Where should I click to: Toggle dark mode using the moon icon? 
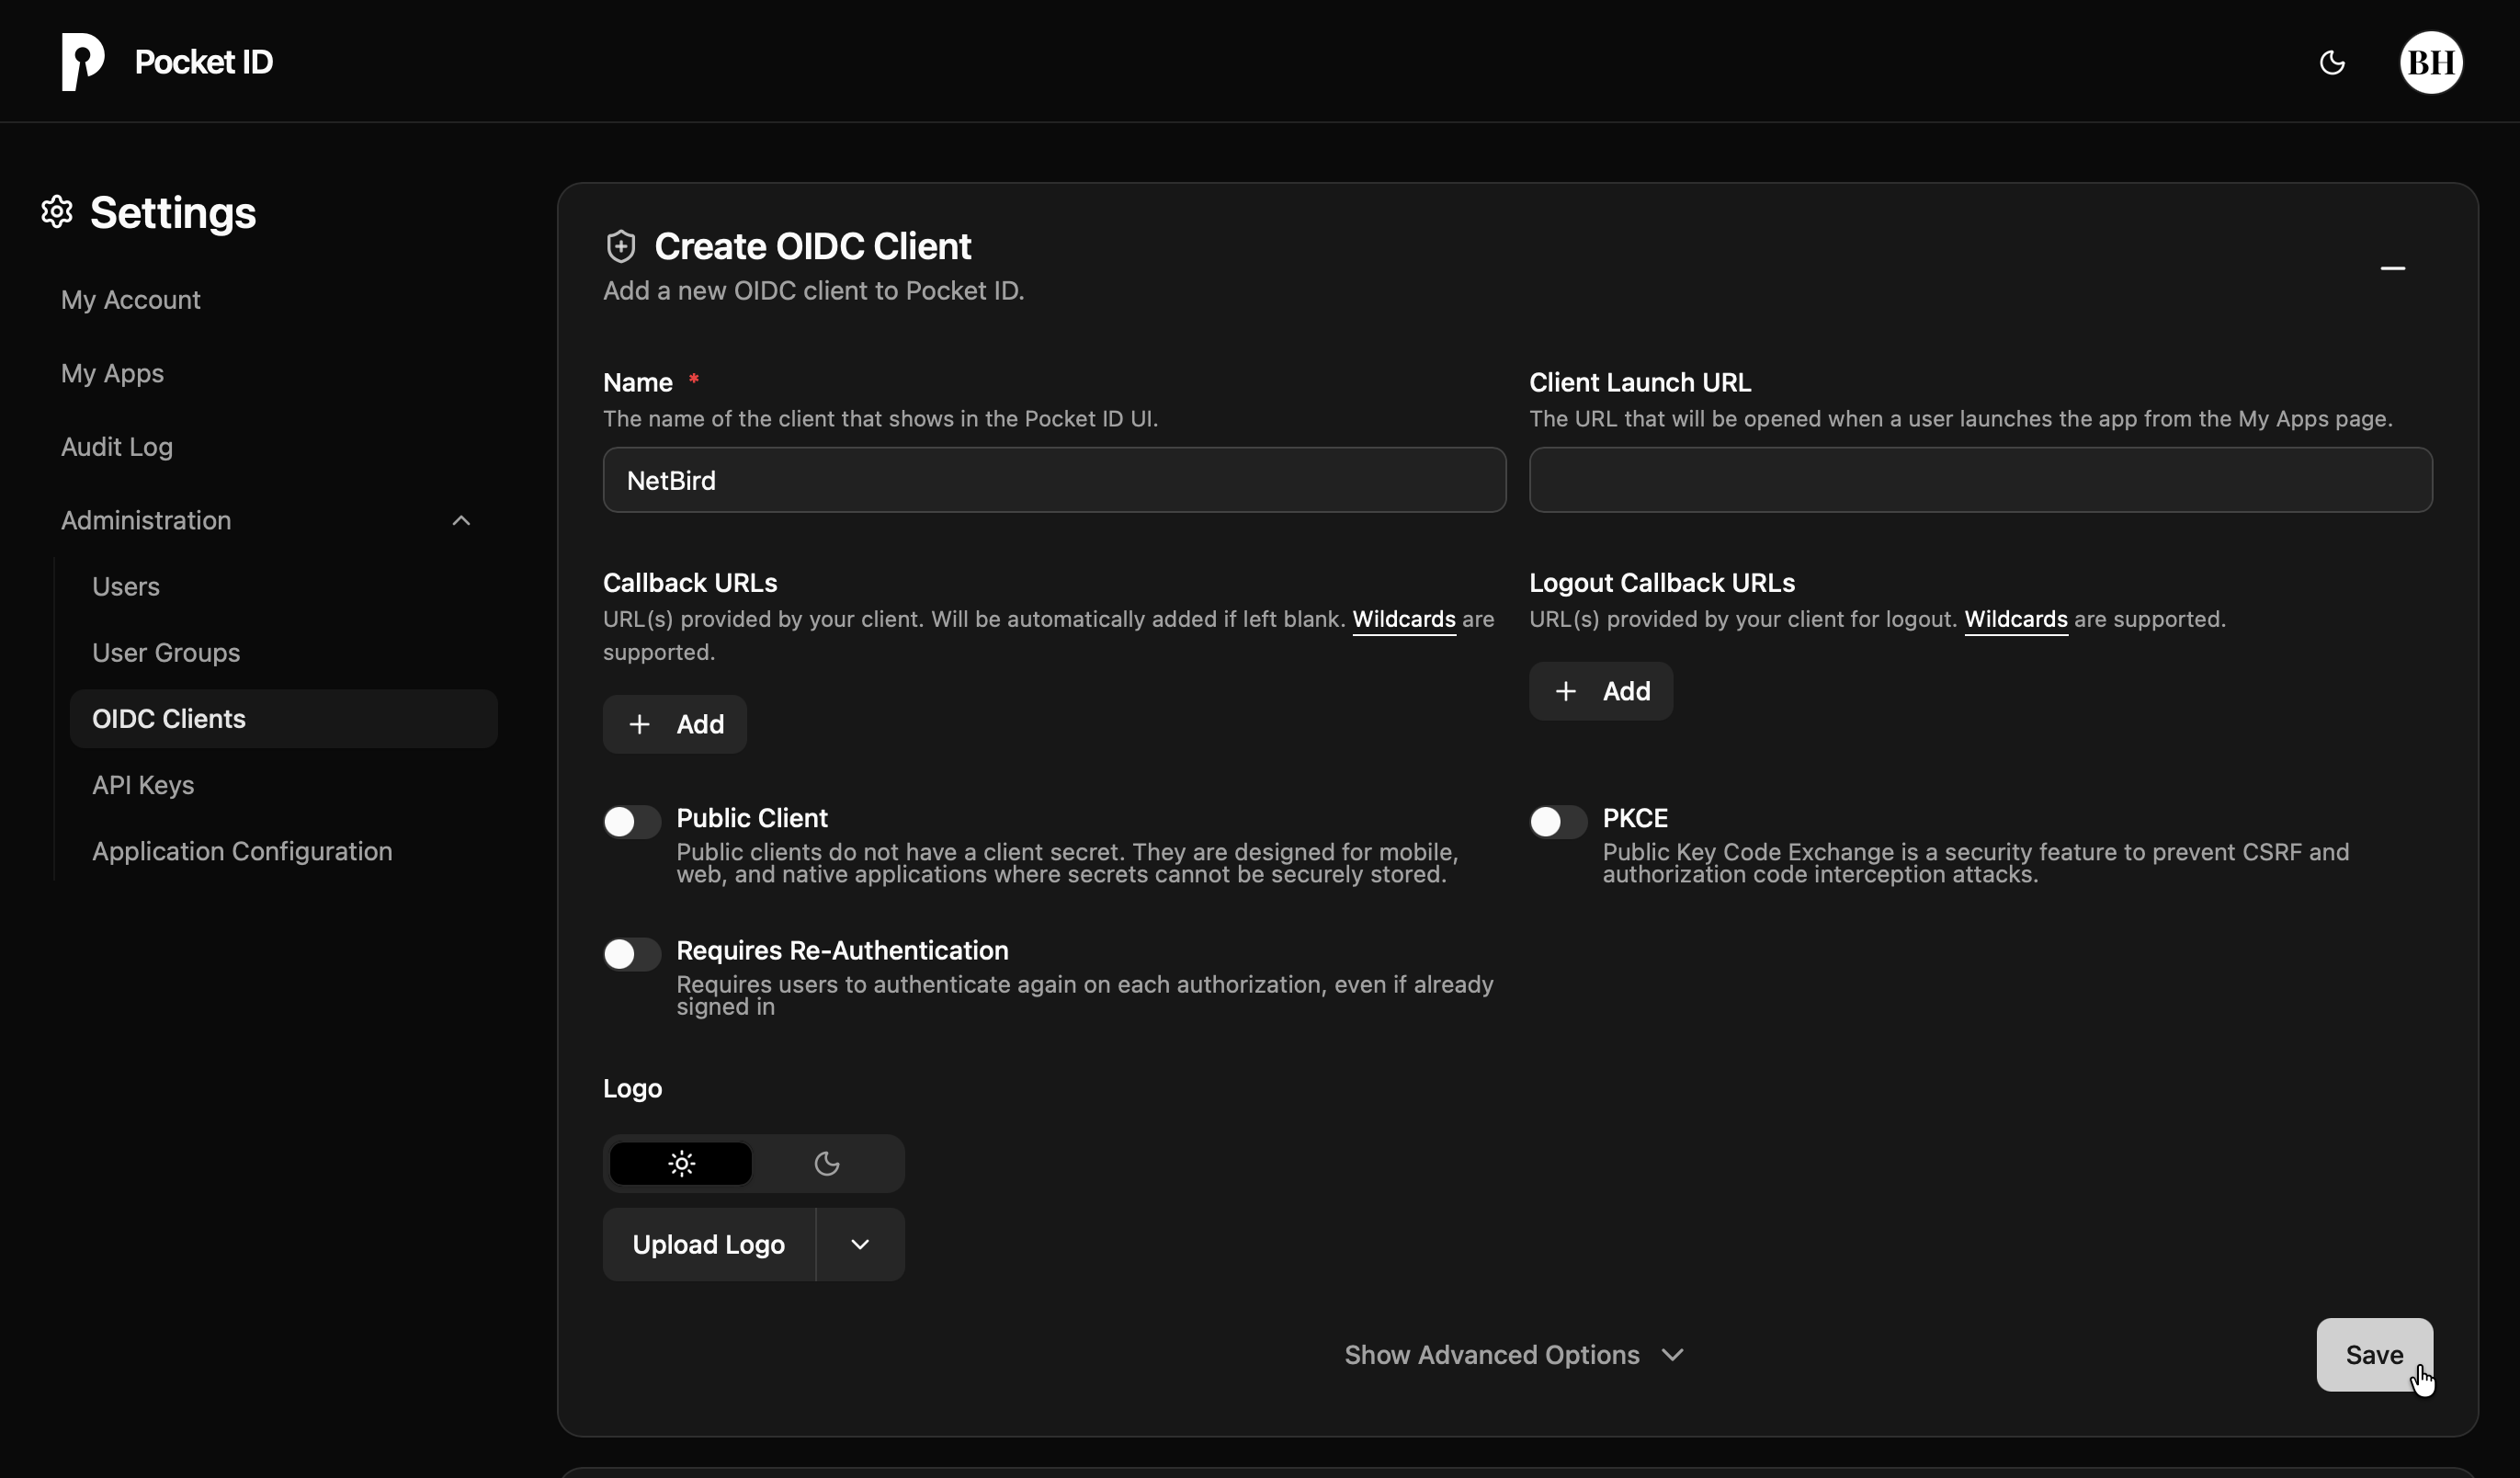2333,62
